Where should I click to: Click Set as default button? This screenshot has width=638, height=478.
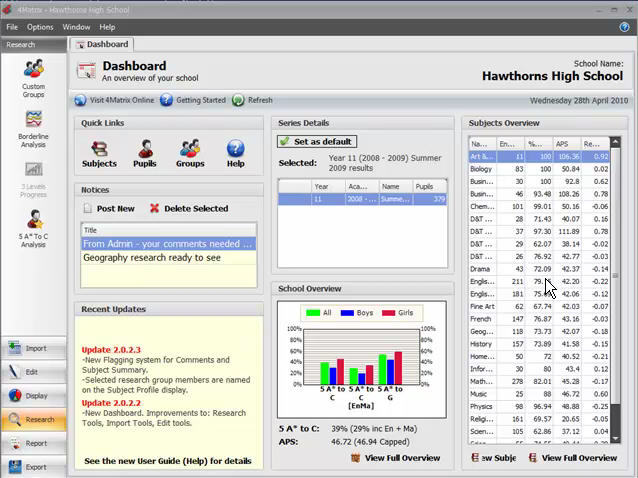click(315, 142)
